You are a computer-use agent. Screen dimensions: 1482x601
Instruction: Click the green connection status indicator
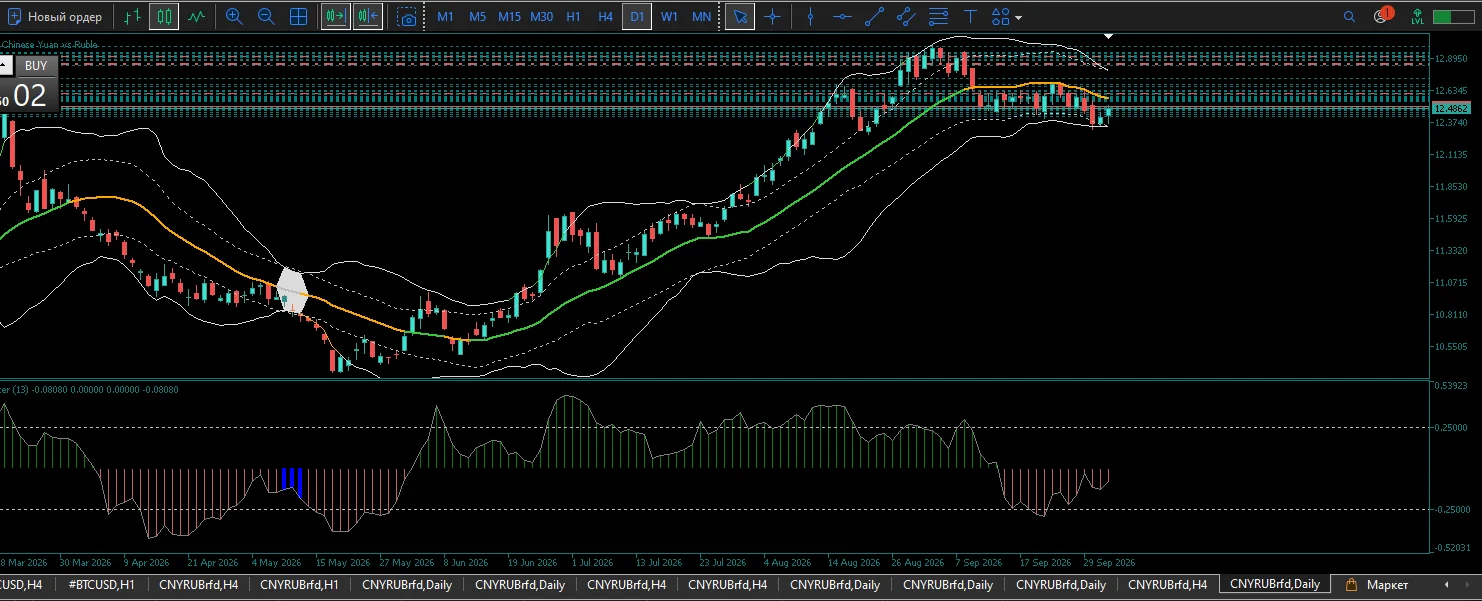click(1454, 17)
